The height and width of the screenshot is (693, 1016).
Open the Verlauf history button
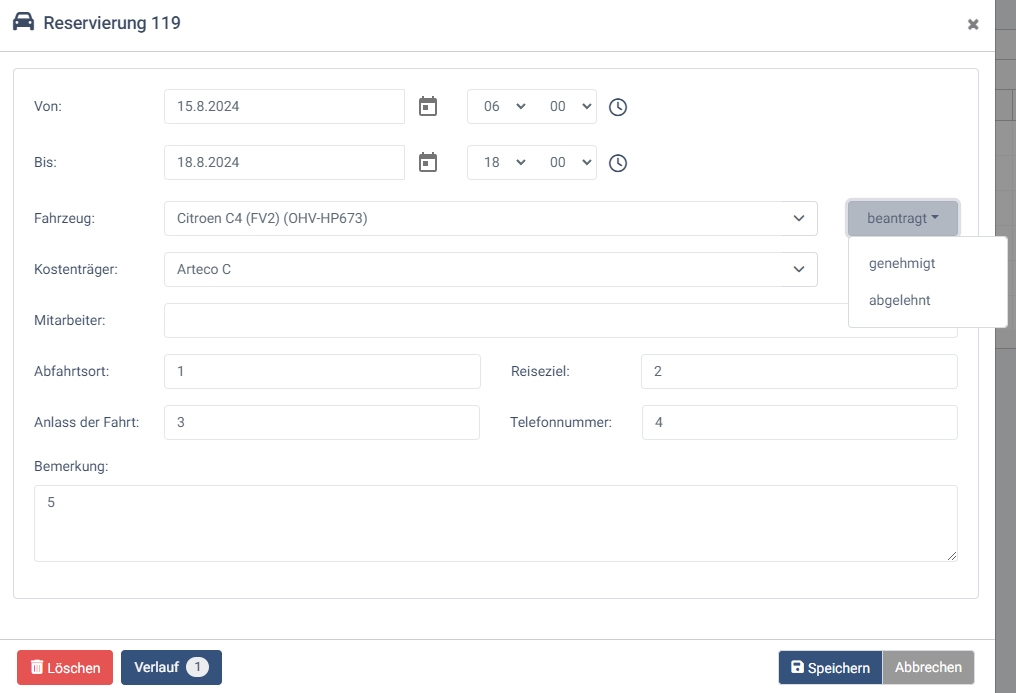pyautogui.click(x=171, y=668)
